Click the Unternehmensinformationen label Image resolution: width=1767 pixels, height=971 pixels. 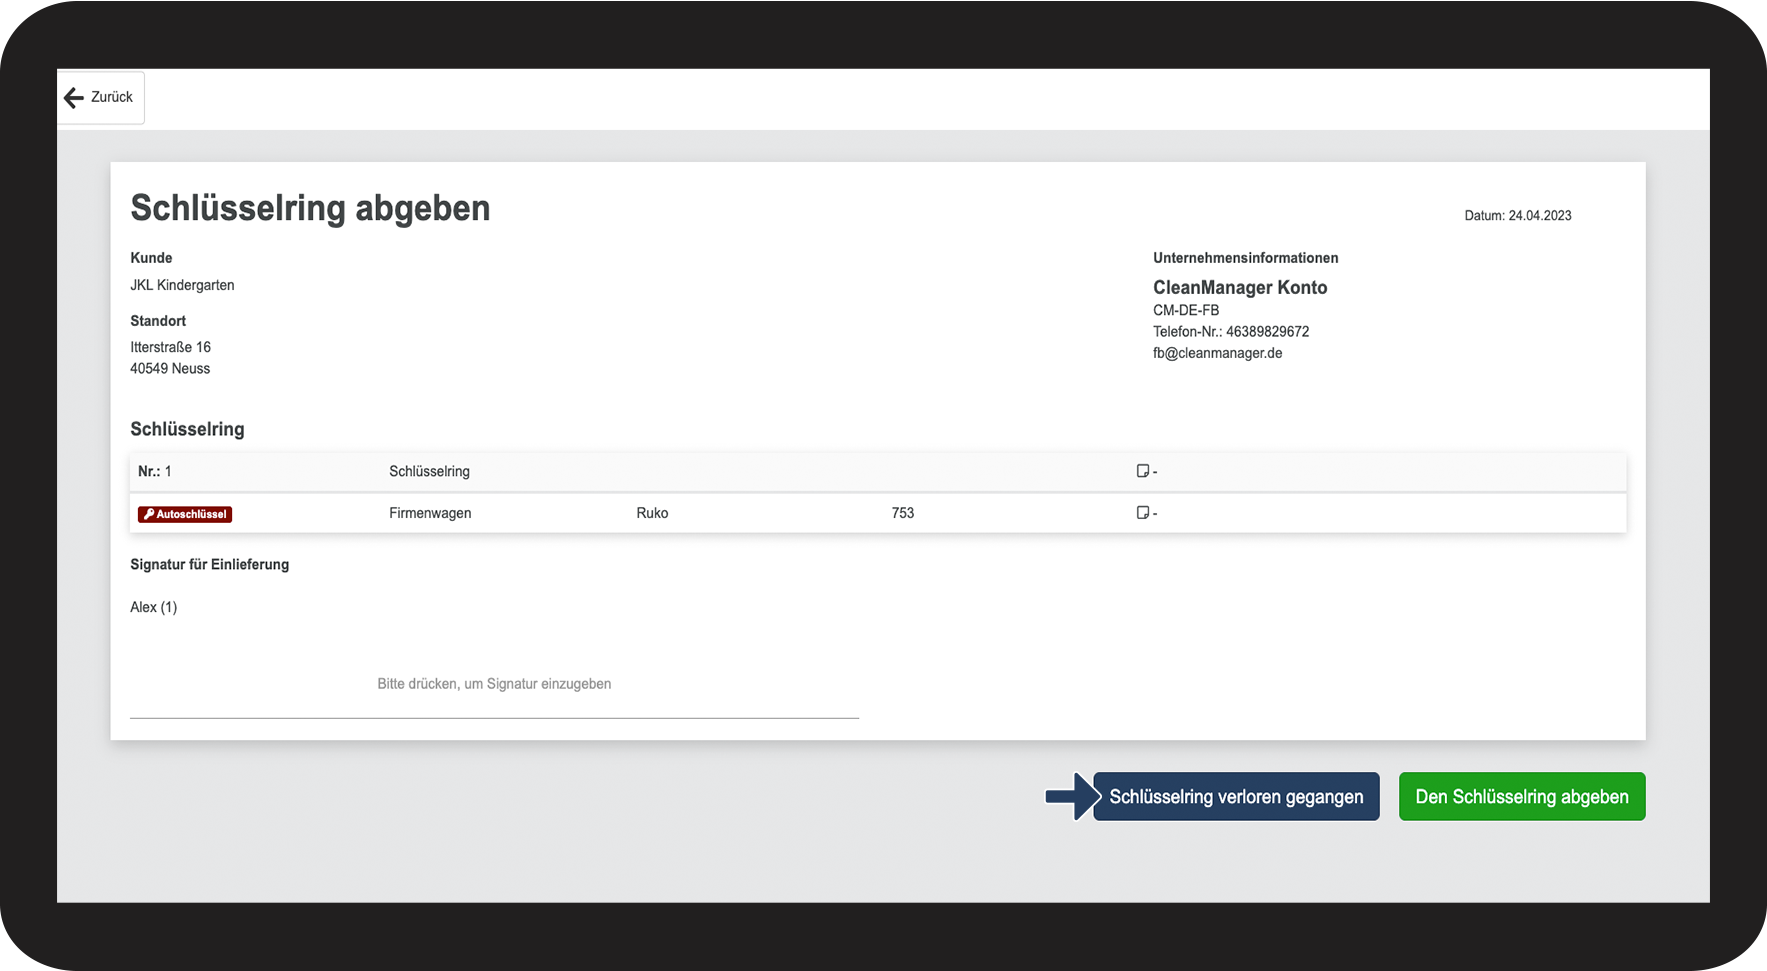1245,258
